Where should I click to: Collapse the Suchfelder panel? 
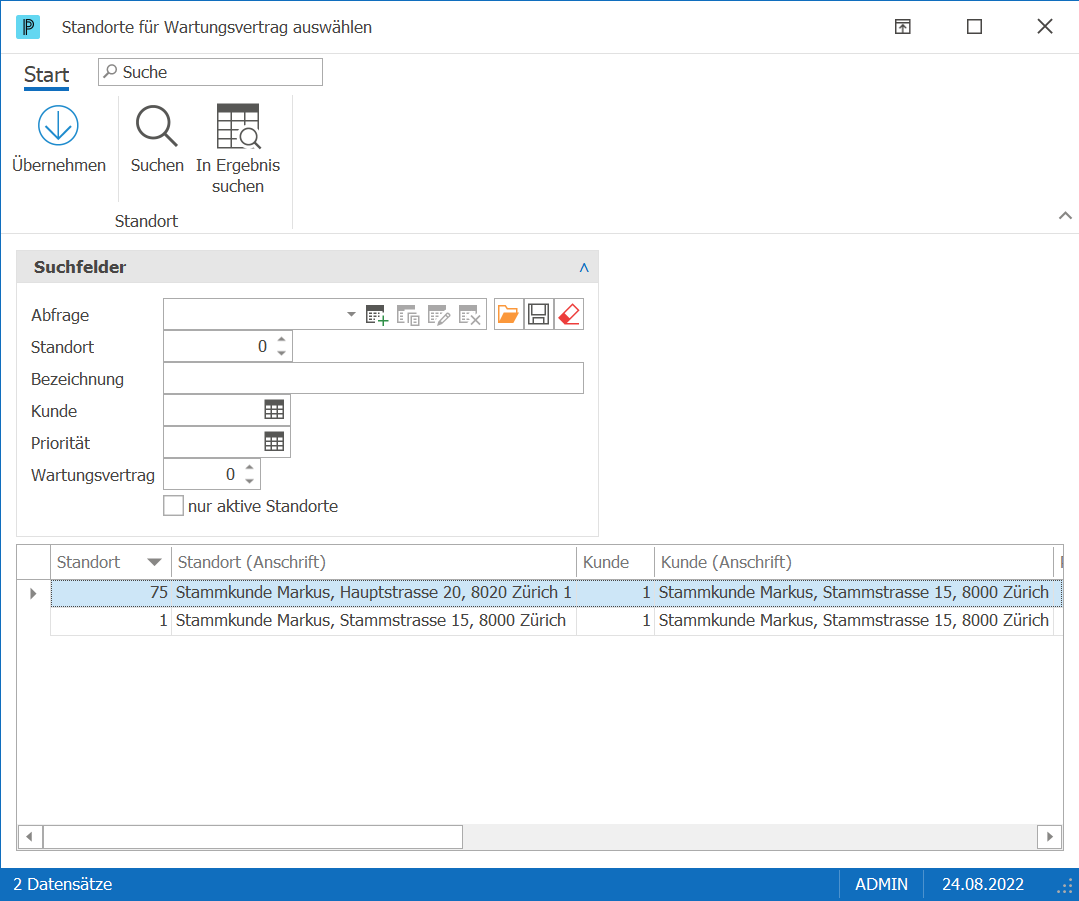584,268
